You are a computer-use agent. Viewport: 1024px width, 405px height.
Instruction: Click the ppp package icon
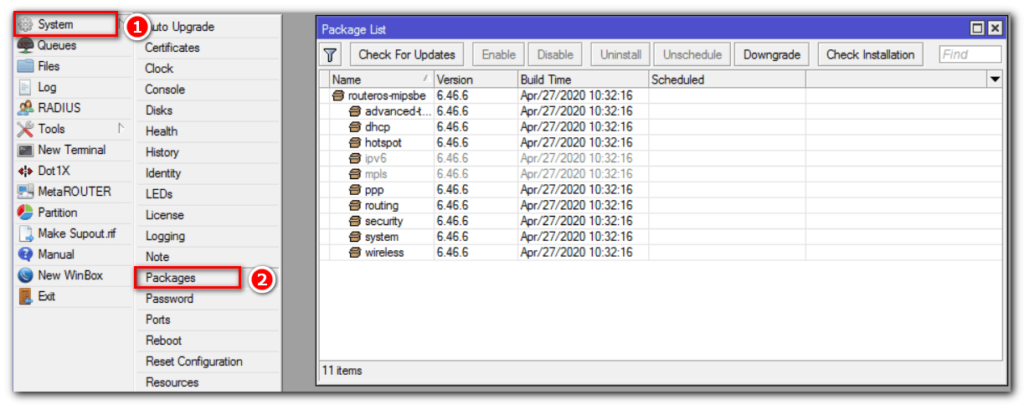pyautogui.click(x=355, y=190)
